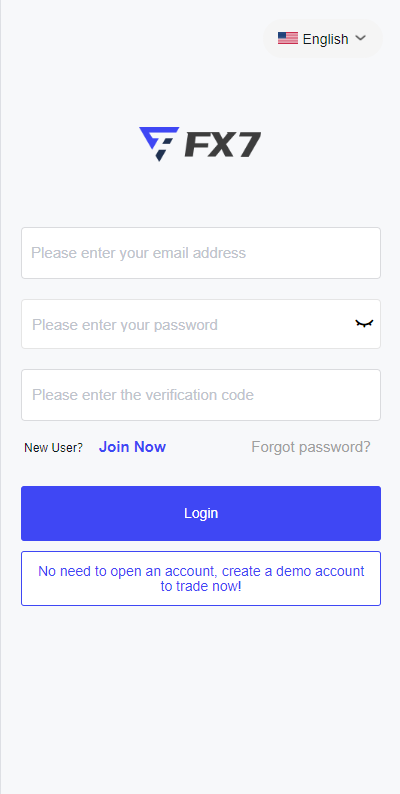Click the 'Please enter the verification code' placeholder
The image size is (400, 794).
pos(143,395)
